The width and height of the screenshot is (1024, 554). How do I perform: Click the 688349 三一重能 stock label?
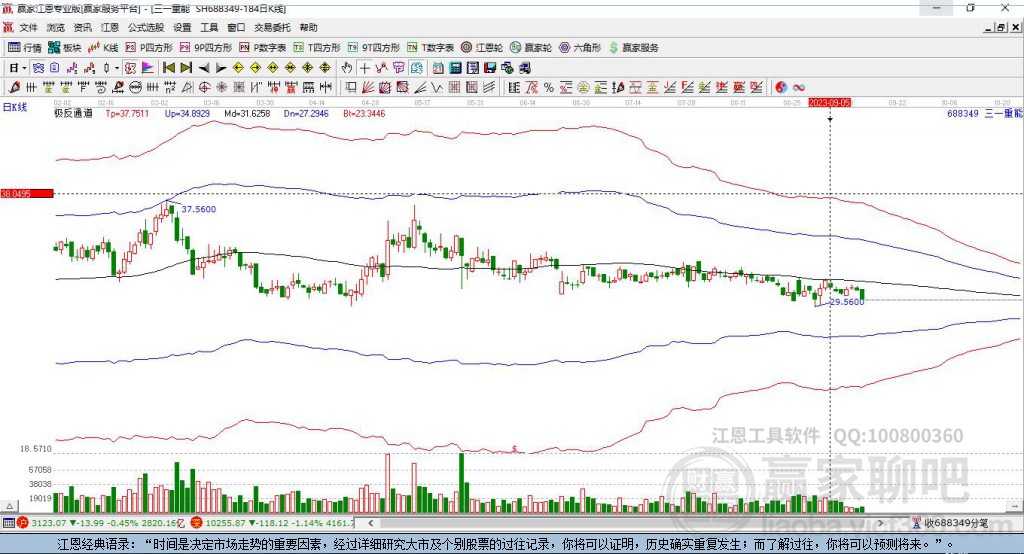985,114
